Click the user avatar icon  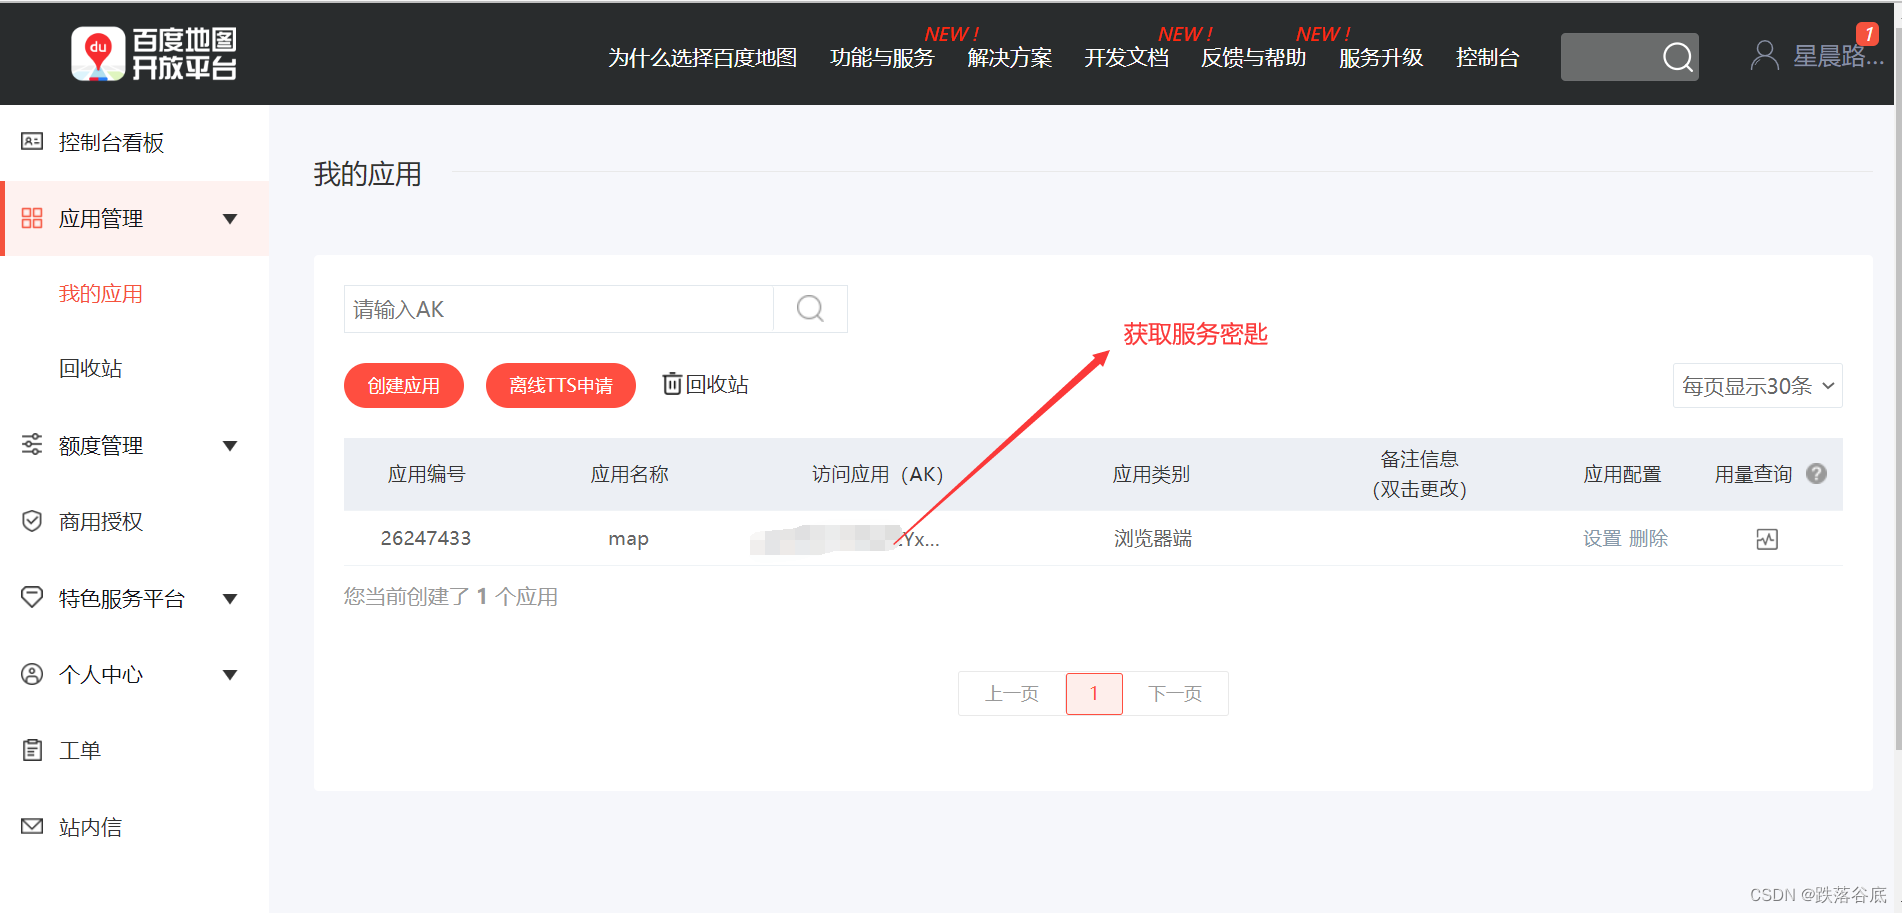coord(1765,56)
